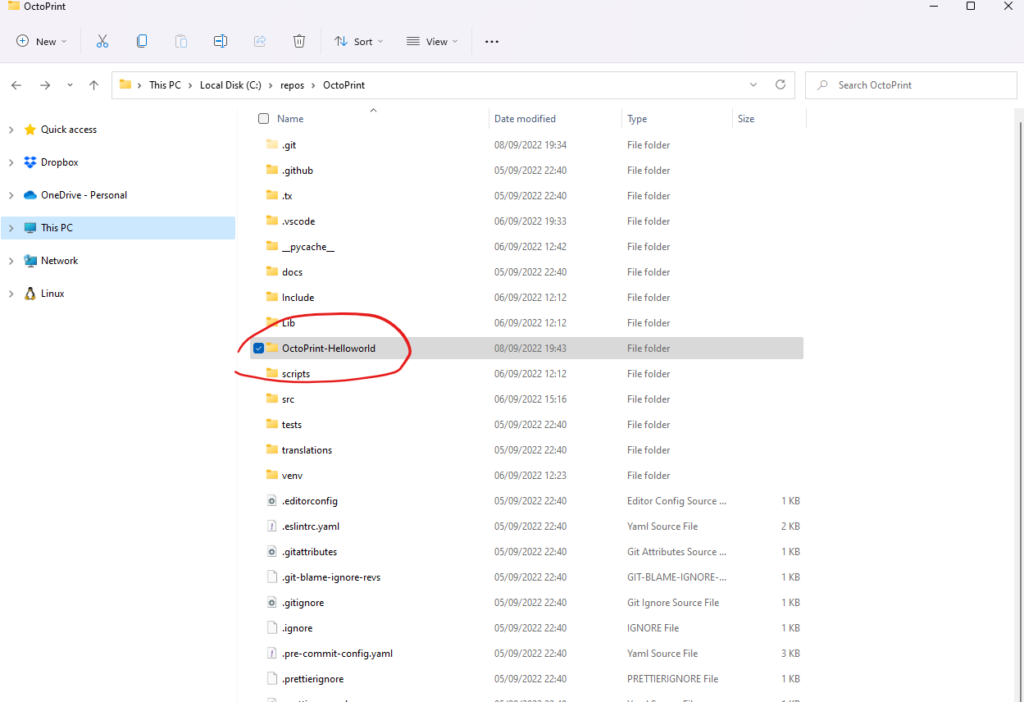Click the Network icon in sidebar
1024x702 pixels.
click(30, 261)
